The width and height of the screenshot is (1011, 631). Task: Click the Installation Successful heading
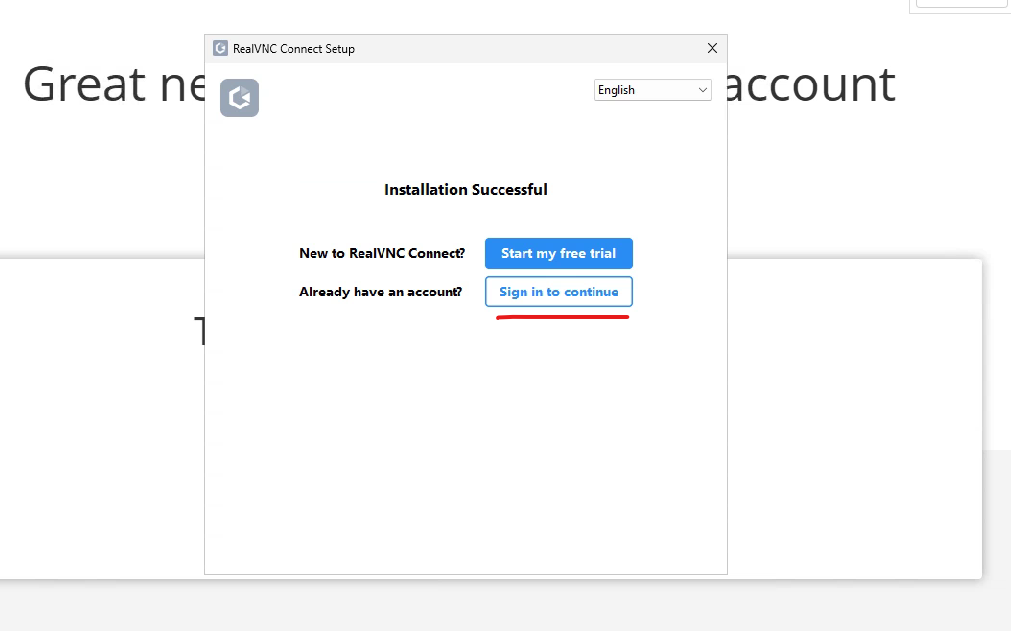466,189
